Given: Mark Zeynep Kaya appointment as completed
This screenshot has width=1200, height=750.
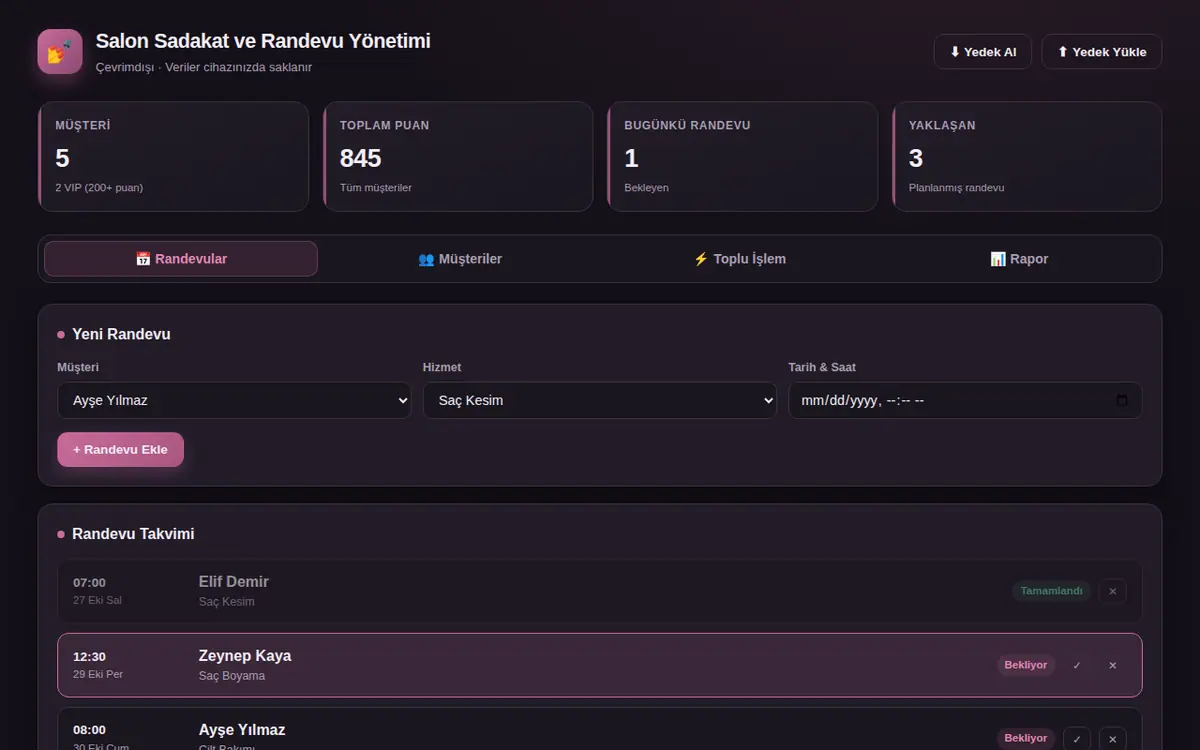Looking at the screenshot, I should pos(1077,665).
